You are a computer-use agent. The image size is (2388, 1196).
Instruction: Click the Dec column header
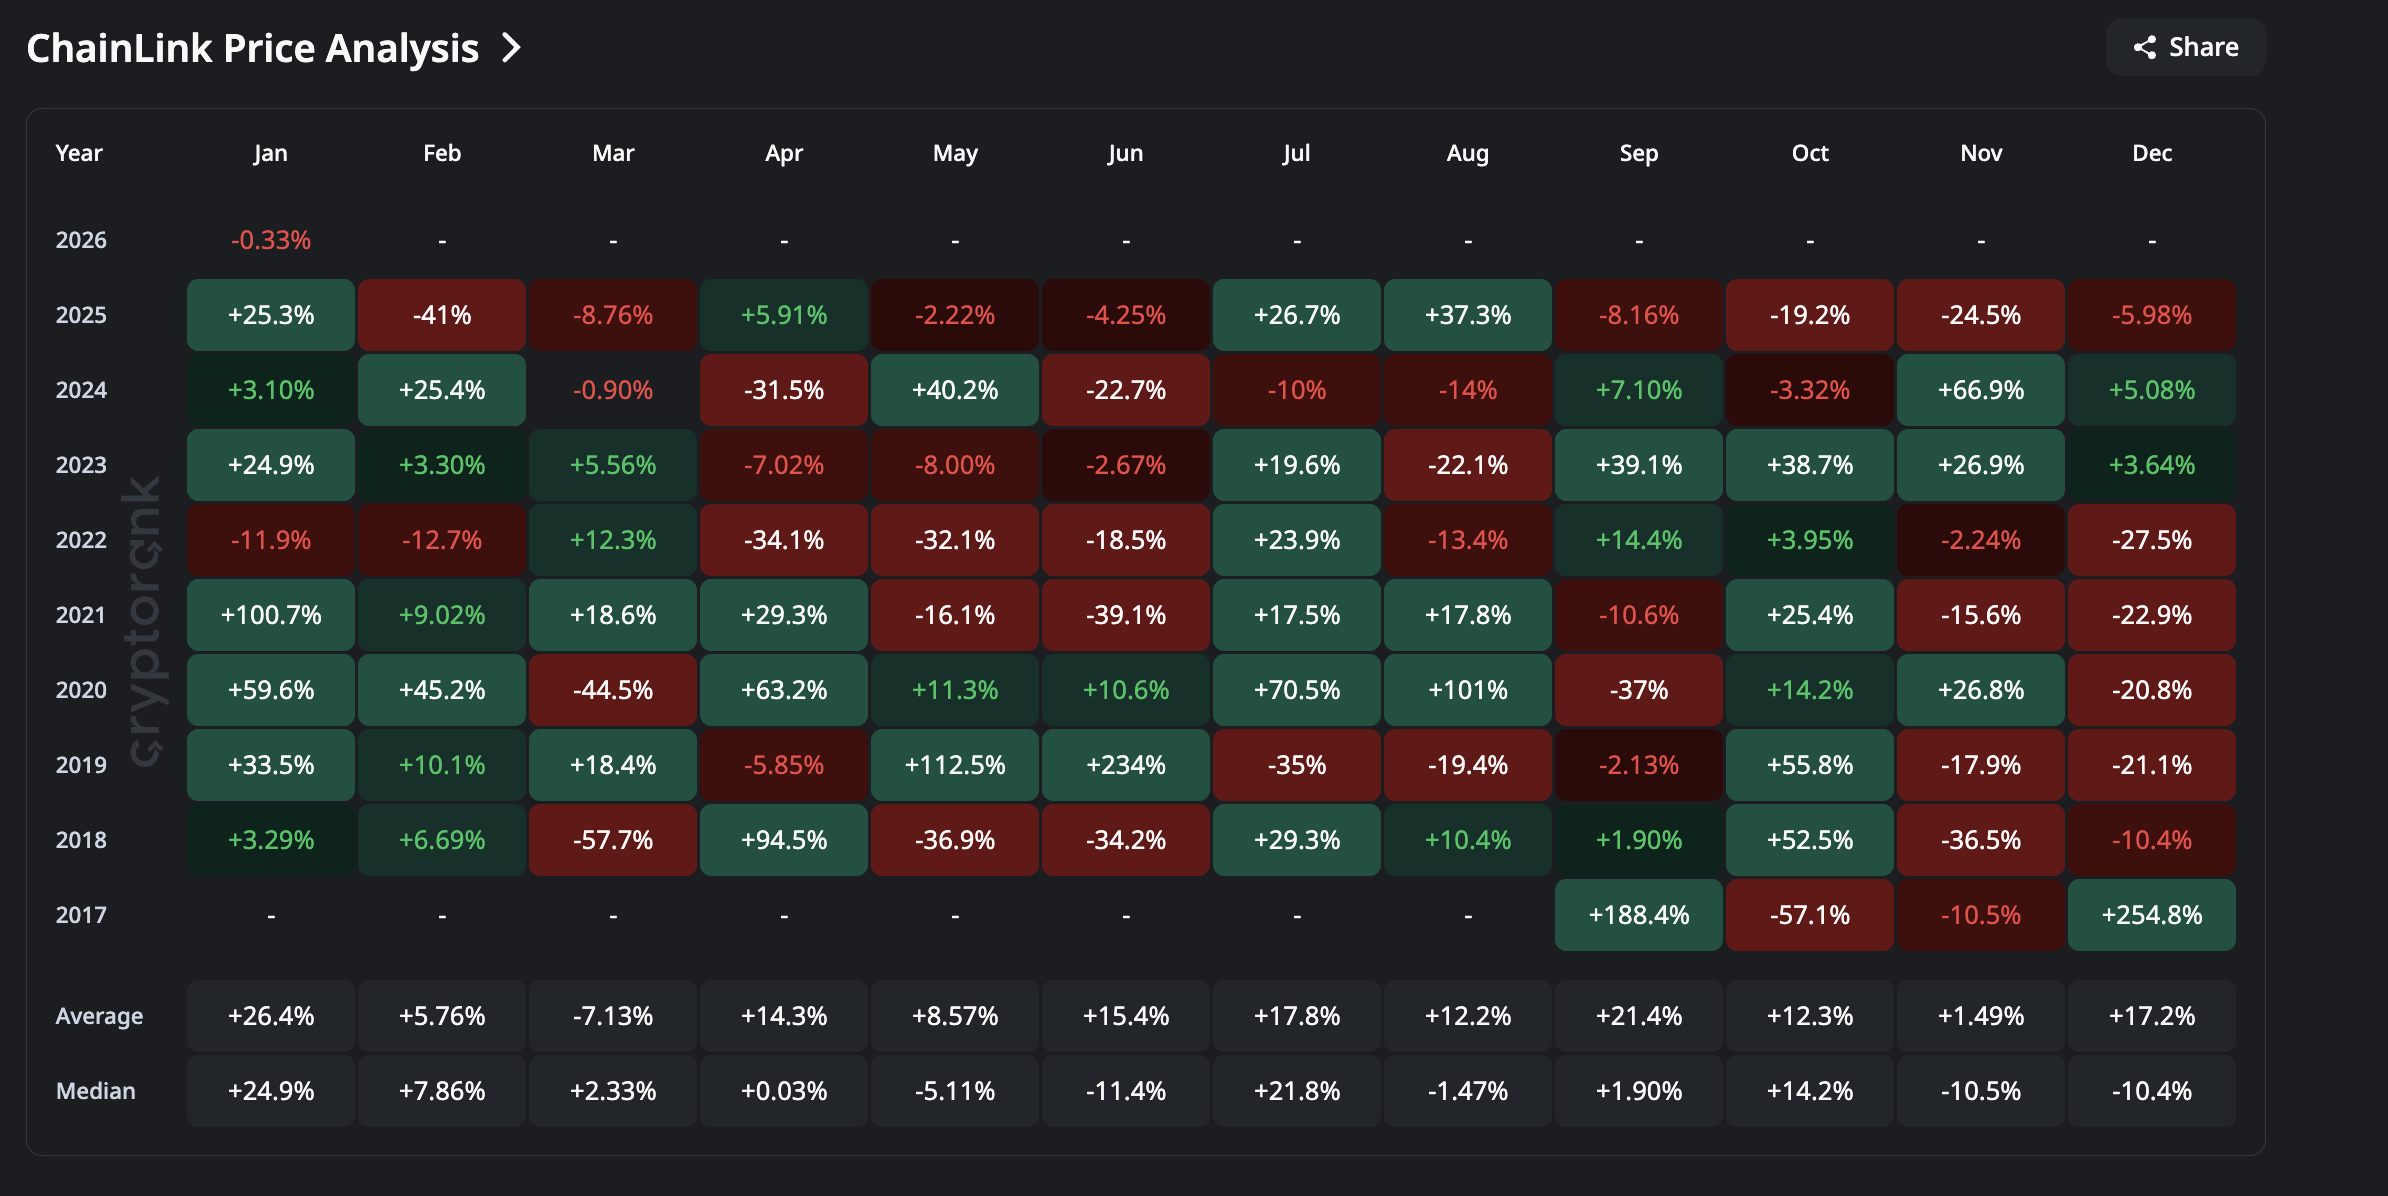click(2152, 152)
